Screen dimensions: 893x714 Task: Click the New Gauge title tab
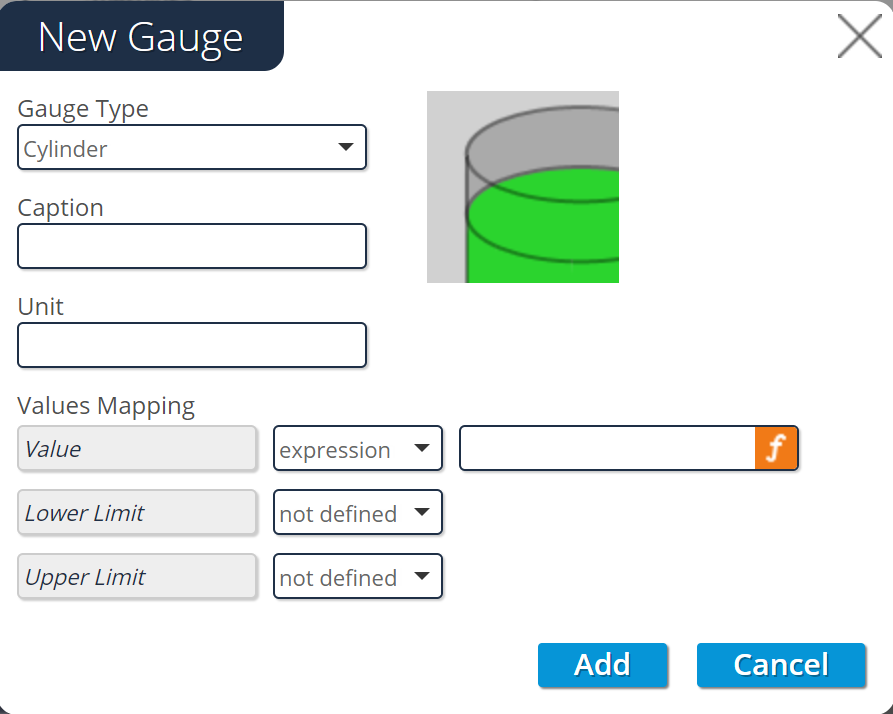pyautogui.click(x=141, y=37)
